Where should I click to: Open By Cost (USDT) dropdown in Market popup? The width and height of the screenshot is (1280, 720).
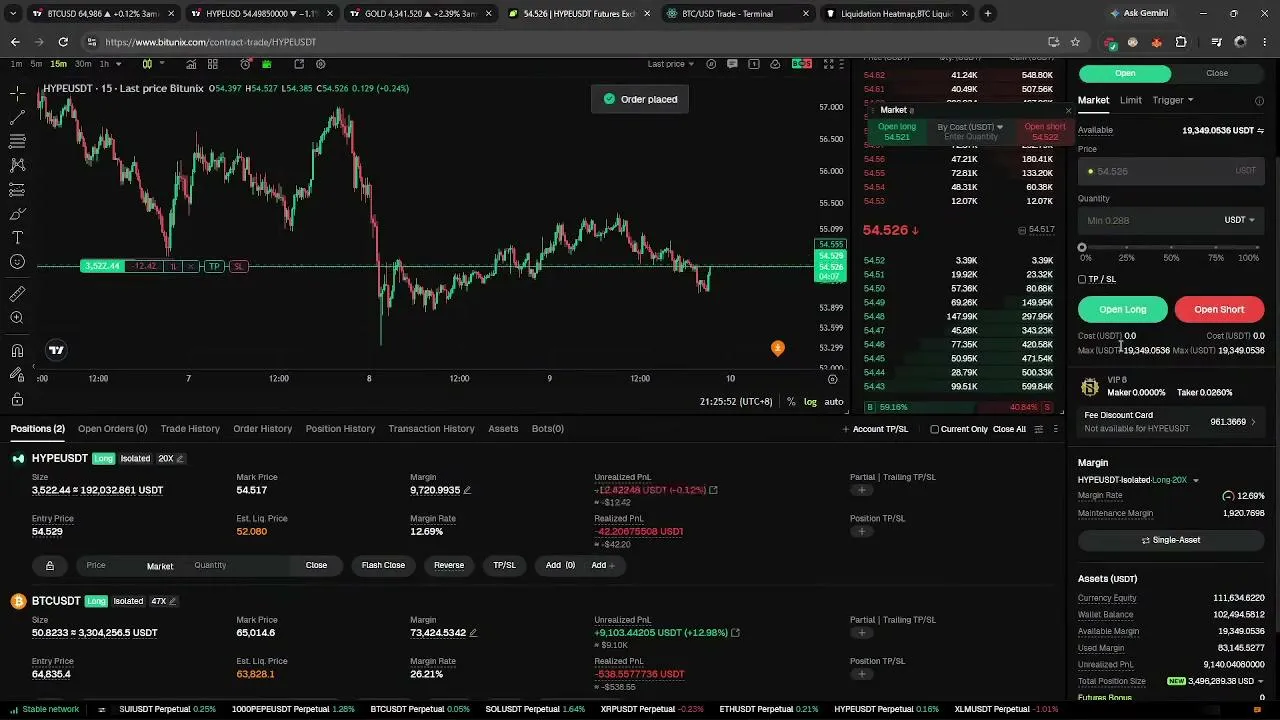tap(970, 127)
